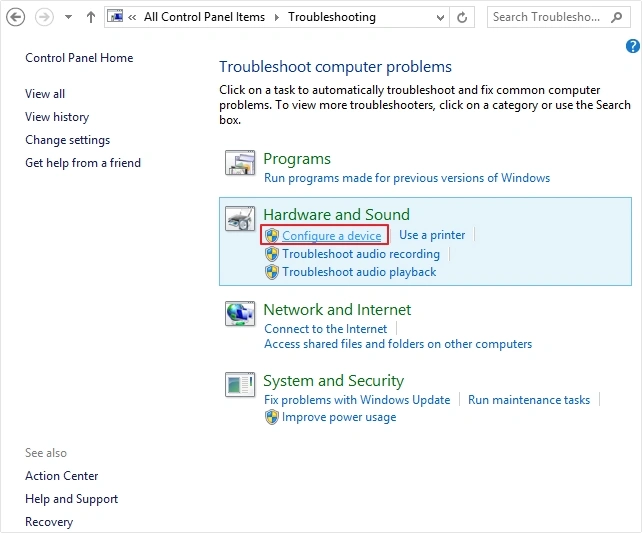Expand the double-chevron breadcrumb overflow
This screenshot has height=533, width=642.
[132, 18]
